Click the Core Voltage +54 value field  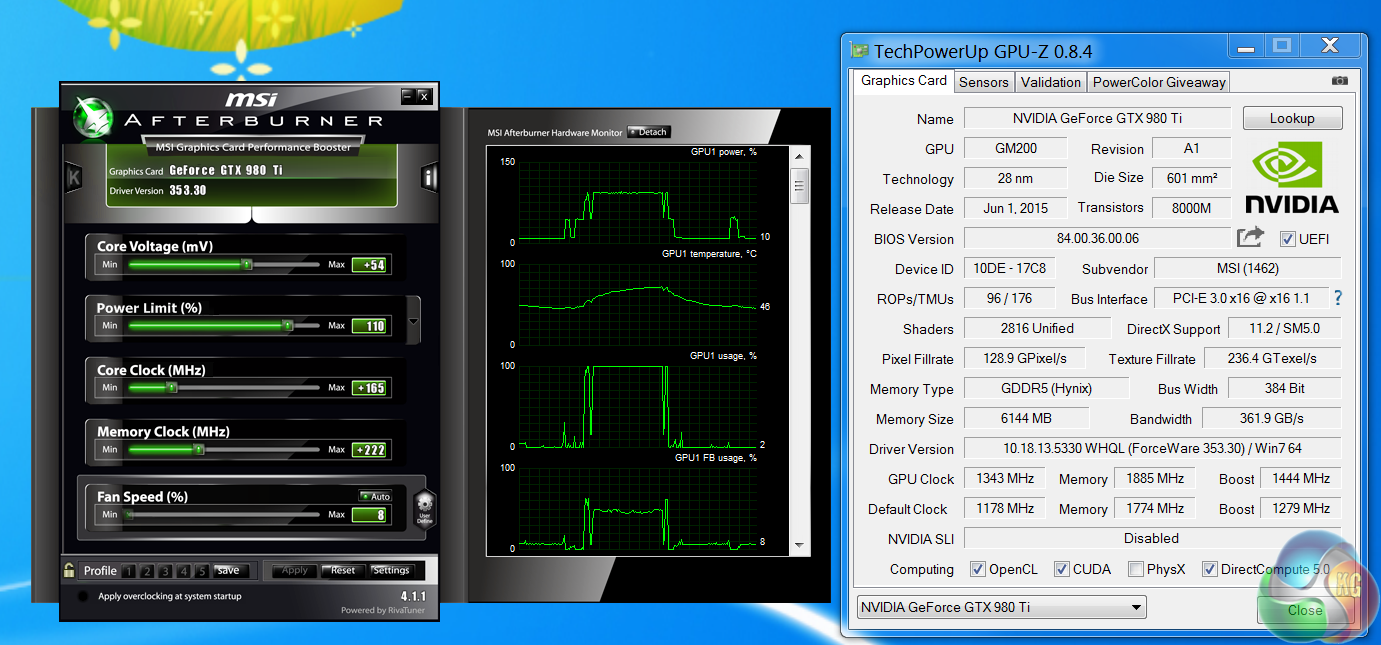click(x=369, y=265)
